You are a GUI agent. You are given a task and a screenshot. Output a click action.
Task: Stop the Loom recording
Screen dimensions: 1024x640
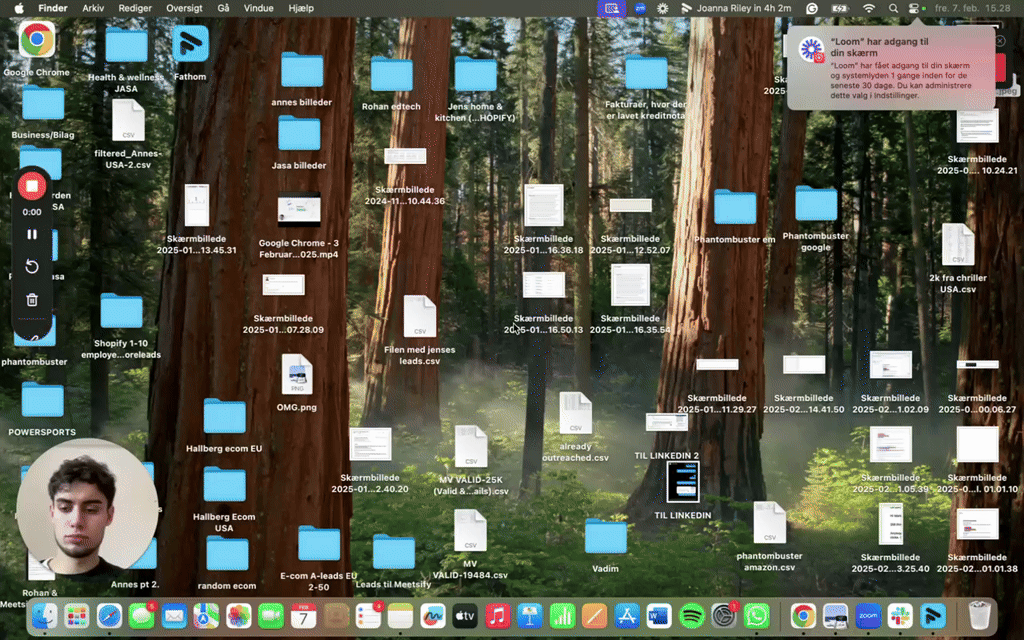[31, 187]
